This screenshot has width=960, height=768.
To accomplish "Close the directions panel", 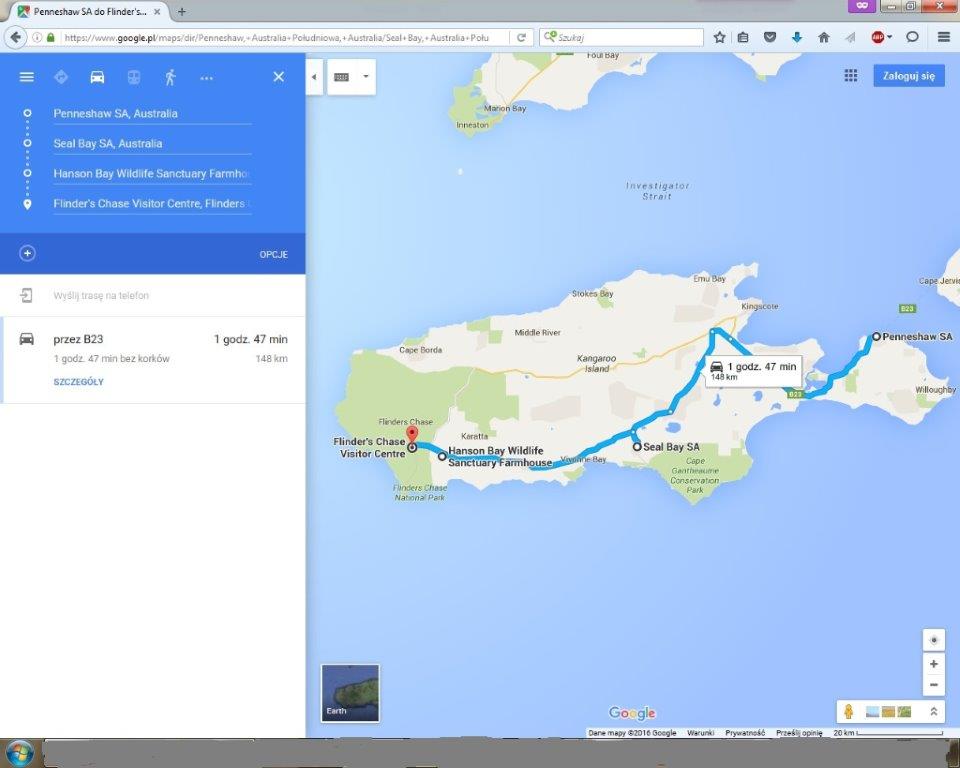I will click(x=279, y=77).
